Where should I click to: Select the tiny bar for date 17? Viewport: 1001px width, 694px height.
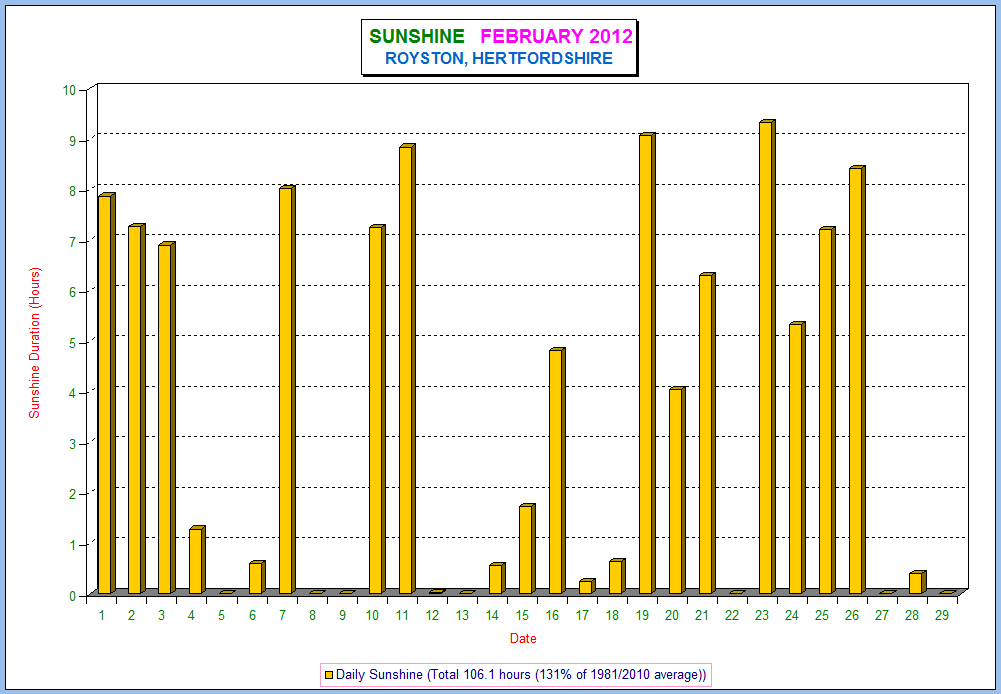(x=587, y=587)
